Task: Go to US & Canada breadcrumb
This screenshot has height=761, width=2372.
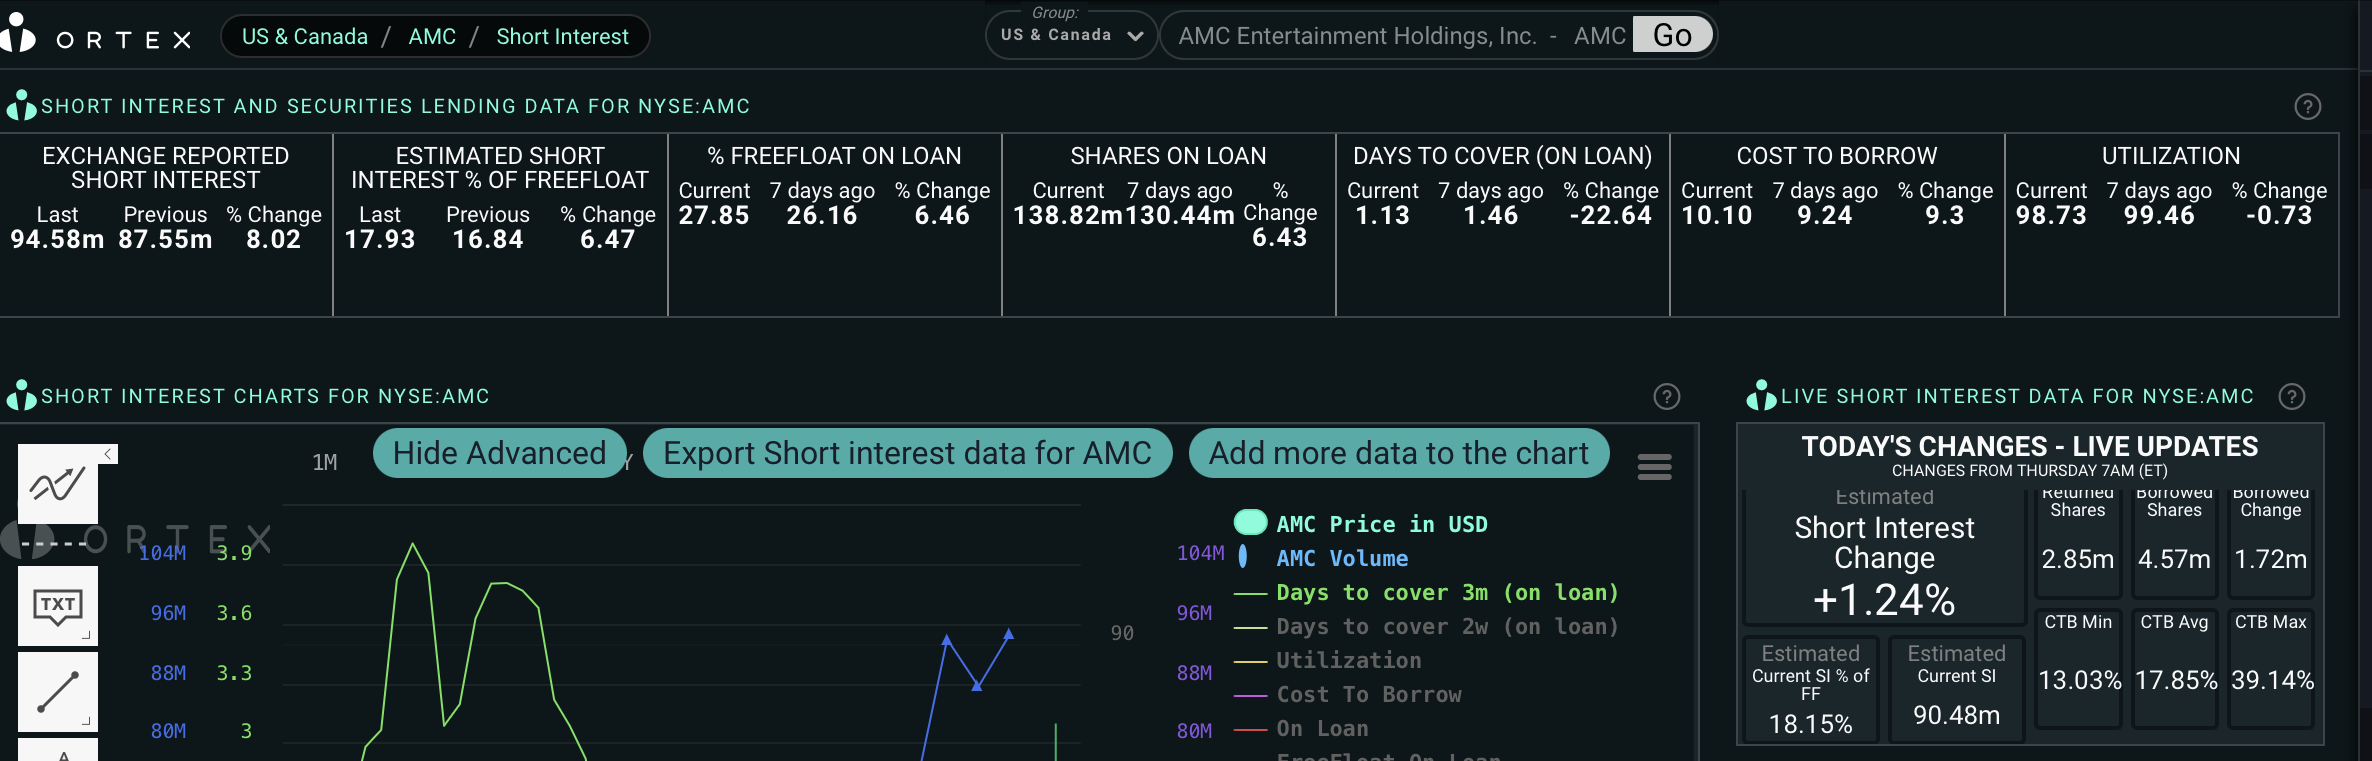Action: 305,37
